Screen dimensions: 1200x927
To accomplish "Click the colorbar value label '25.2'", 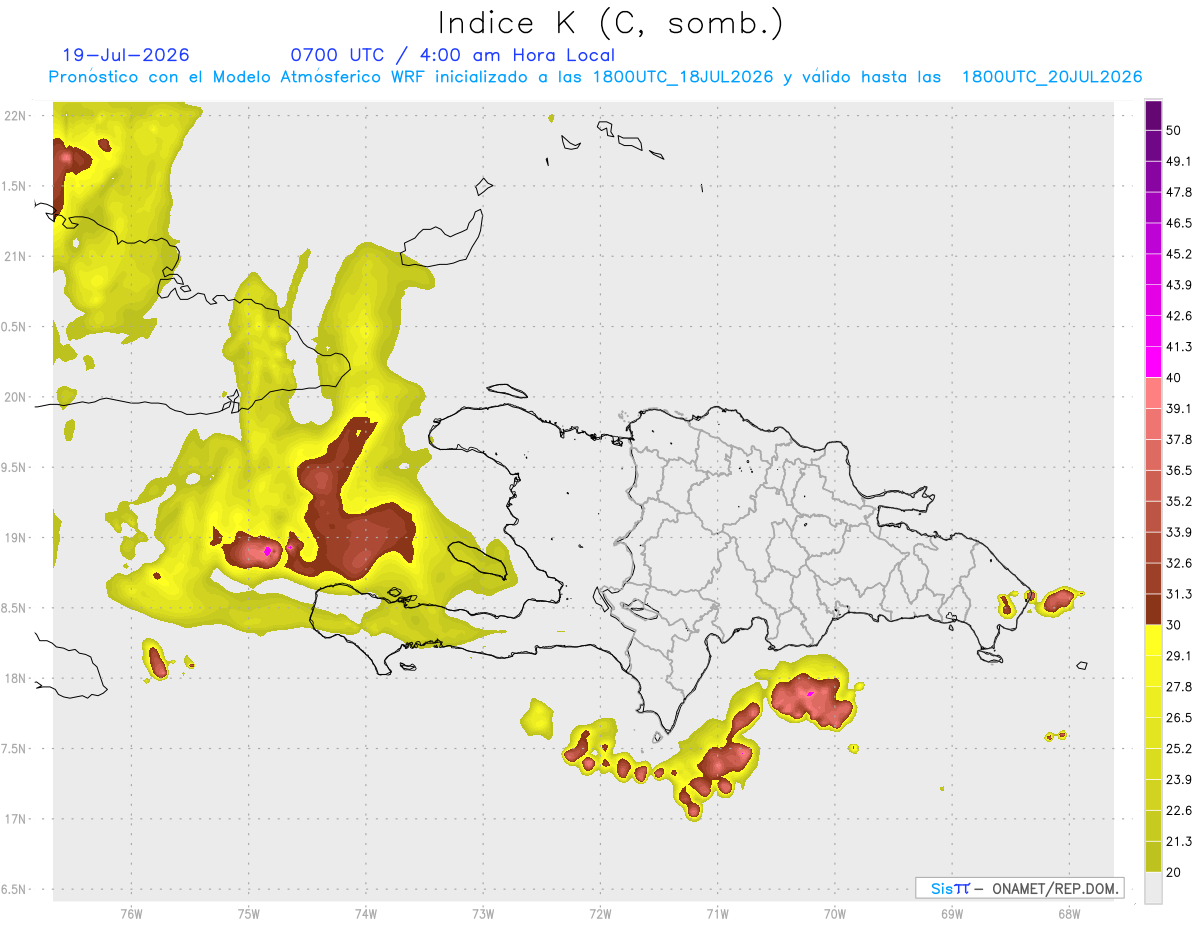I will [1179, 748].
